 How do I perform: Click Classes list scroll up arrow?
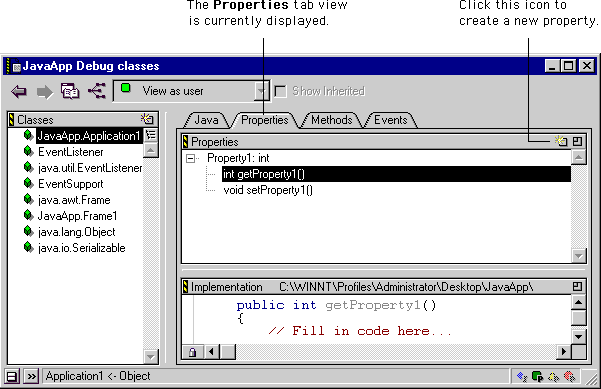pos(151,150)
